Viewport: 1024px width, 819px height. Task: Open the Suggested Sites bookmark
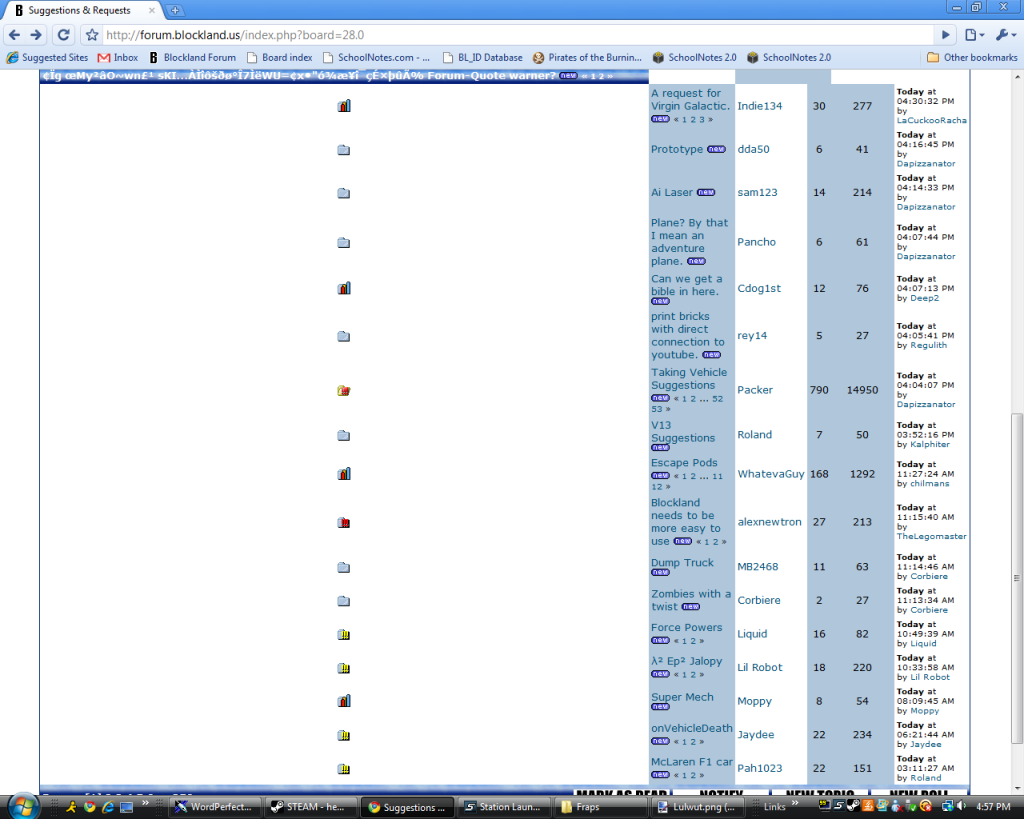tap(47, 57)
